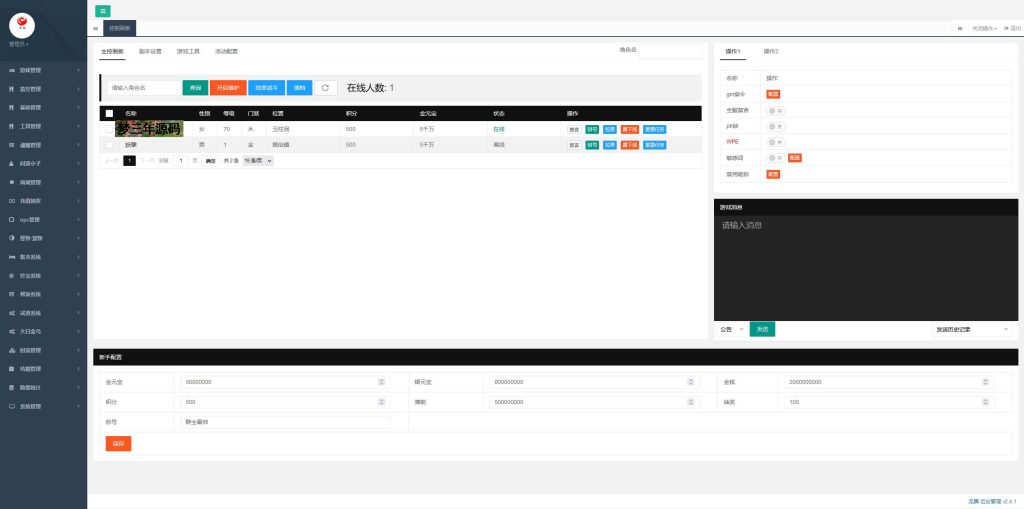The width and height of the screenshot is (1024, 509).
Task: Click the icon beside 充值抽奖 in the sidebar
Action: point(12,201)
